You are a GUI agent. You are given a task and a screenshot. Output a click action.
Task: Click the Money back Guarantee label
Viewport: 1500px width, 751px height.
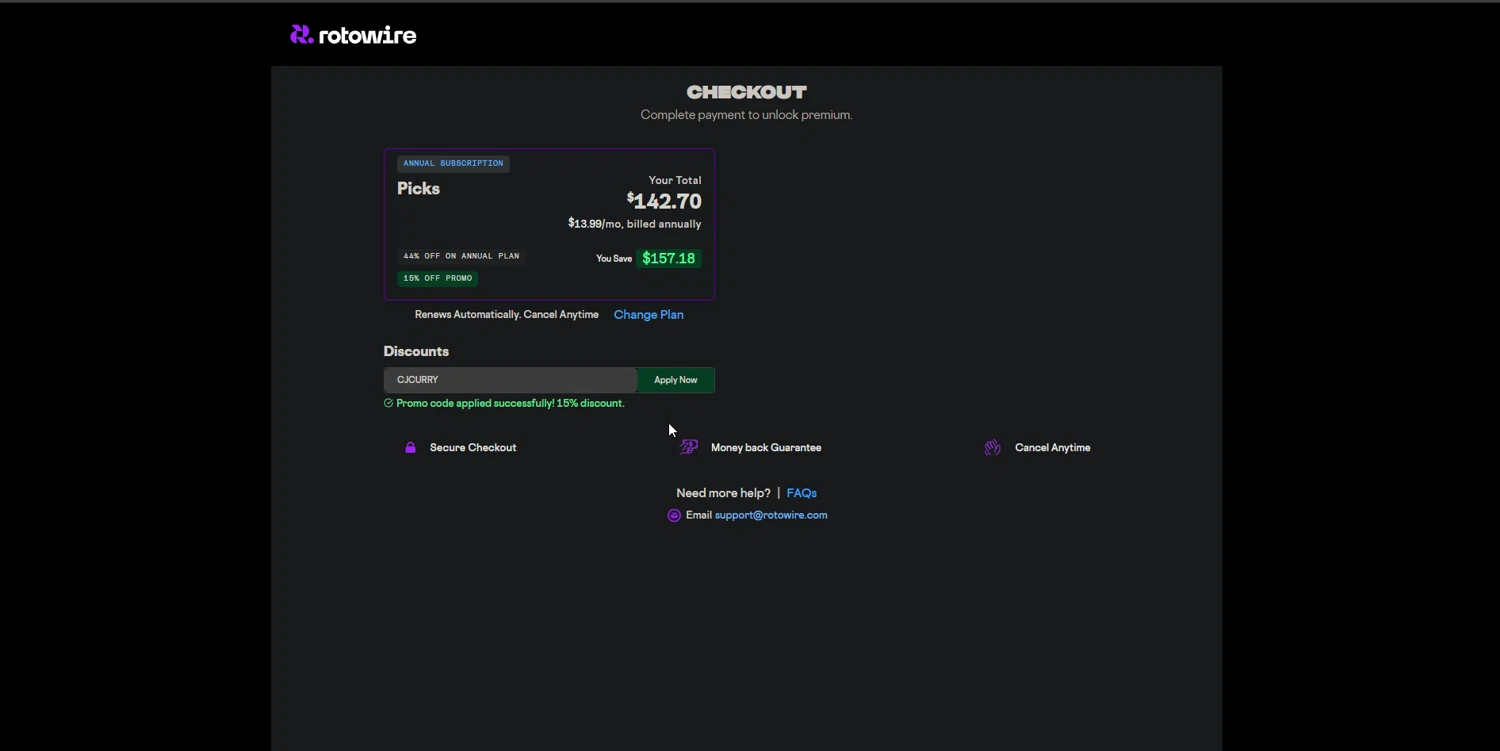point(766,447)
